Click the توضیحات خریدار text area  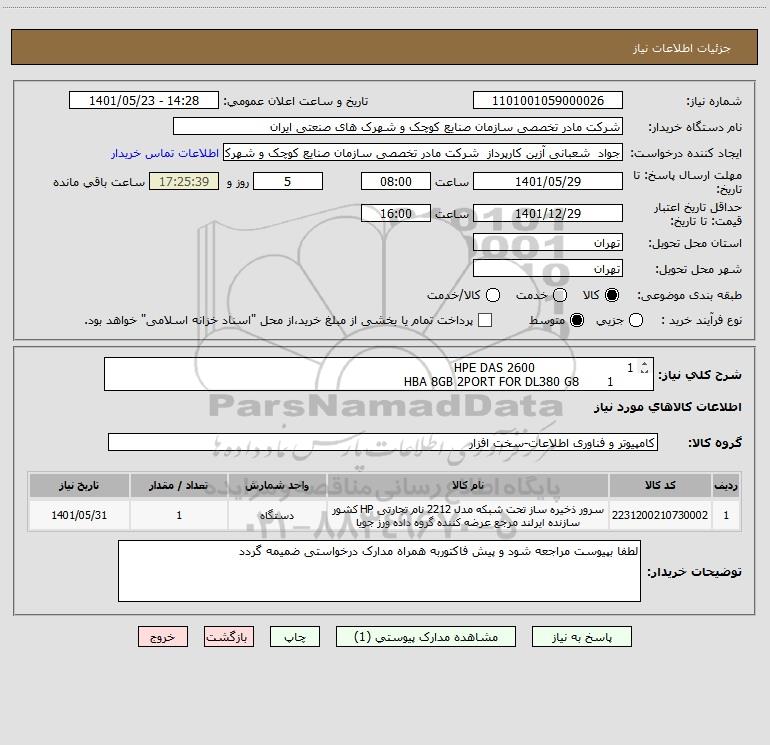coord(379,571)
